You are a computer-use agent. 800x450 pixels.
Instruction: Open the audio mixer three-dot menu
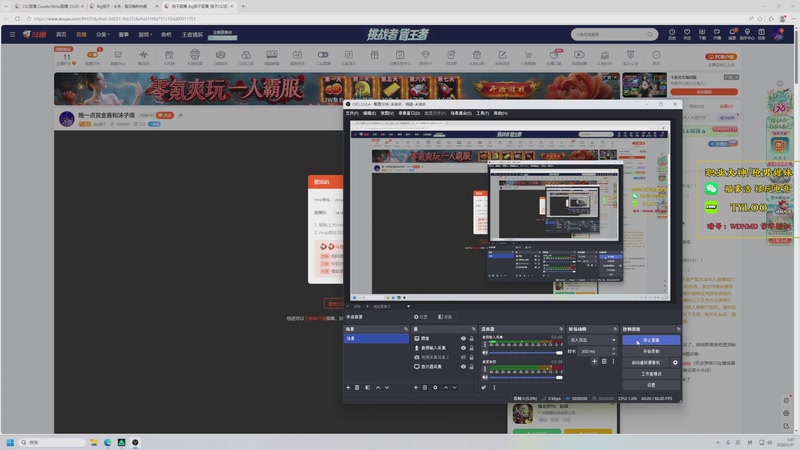pyautogui.click(x=494, y=388)
